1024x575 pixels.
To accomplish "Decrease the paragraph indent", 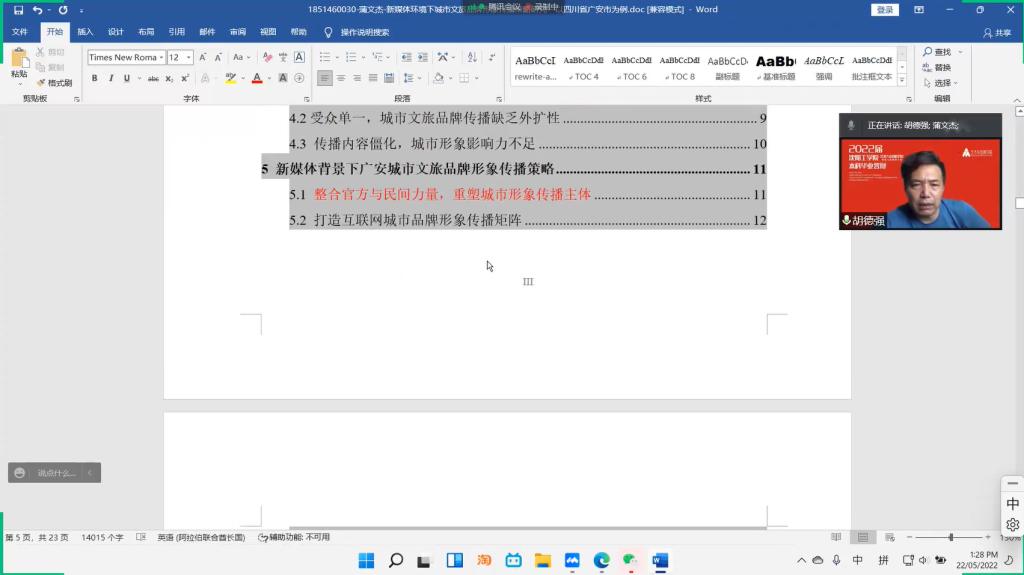I will point(406,58).
